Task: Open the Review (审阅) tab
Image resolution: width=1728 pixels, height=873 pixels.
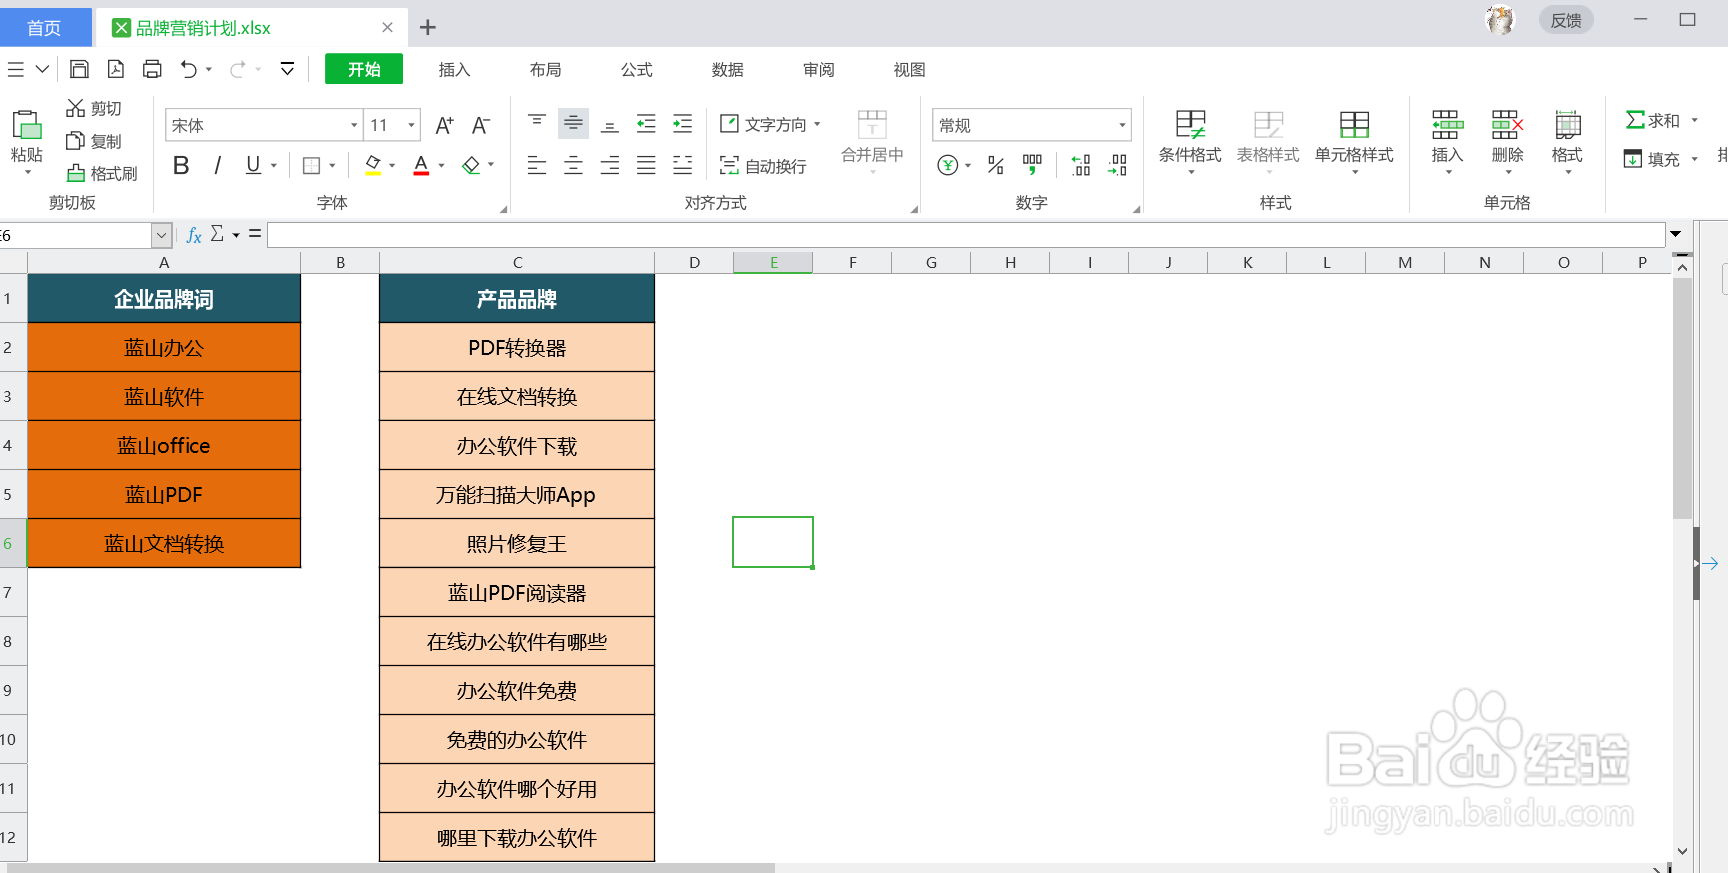Action: 818,69
